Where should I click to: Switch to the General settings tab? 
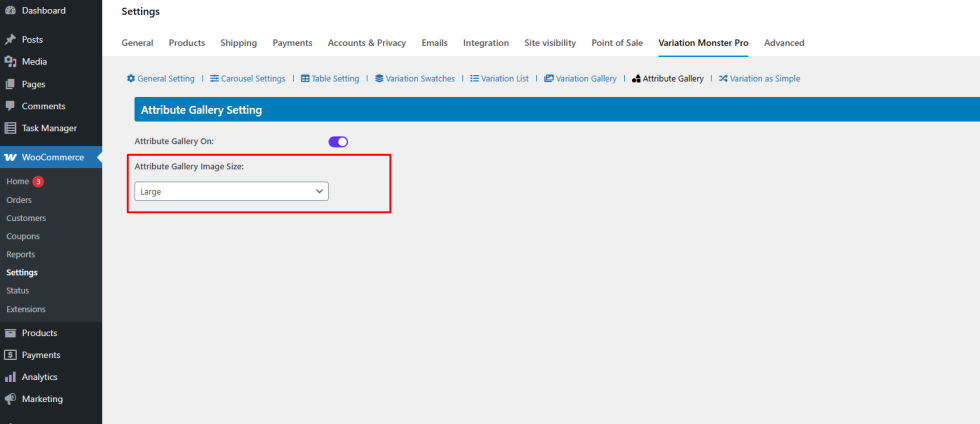[137, 43]
